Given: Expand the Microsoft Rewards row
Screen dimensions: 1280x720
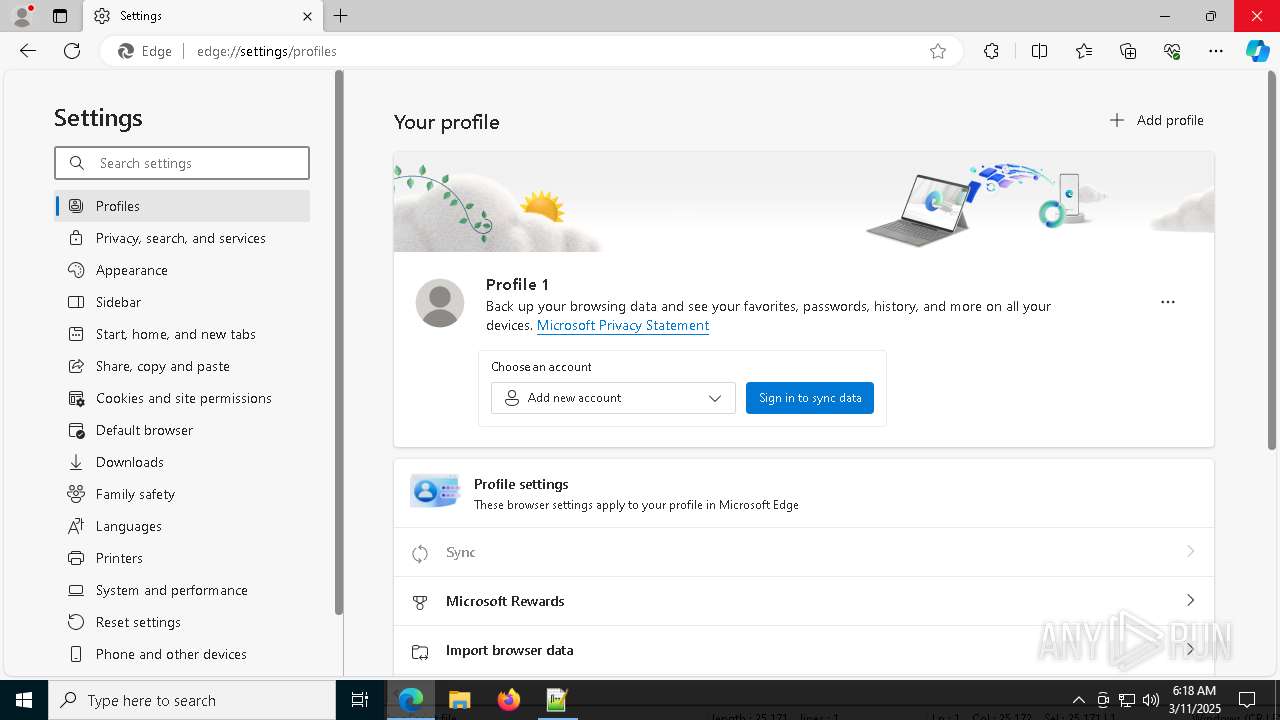Looking at the screenshot, I should click(804, 601).
